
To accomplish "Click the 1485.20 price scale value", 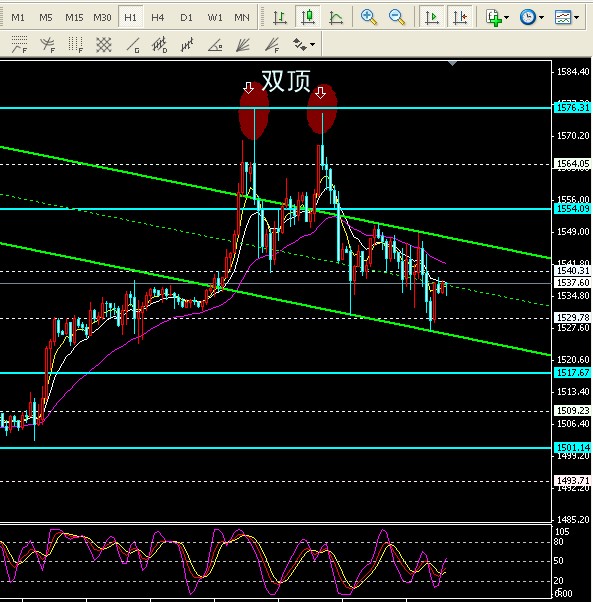I will coord(573,519).
